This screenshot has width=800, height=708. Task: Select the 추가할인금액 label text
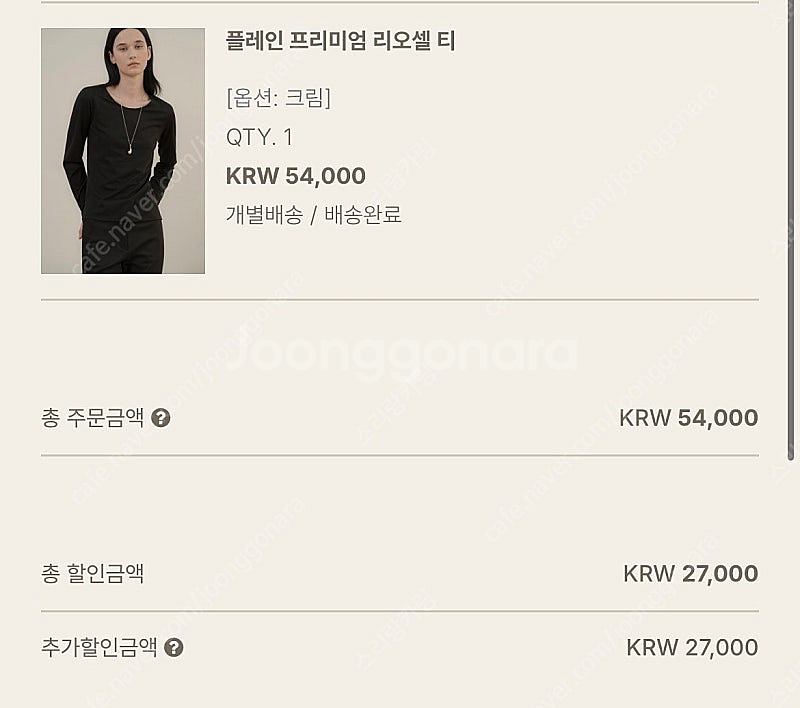click(99, 648)
